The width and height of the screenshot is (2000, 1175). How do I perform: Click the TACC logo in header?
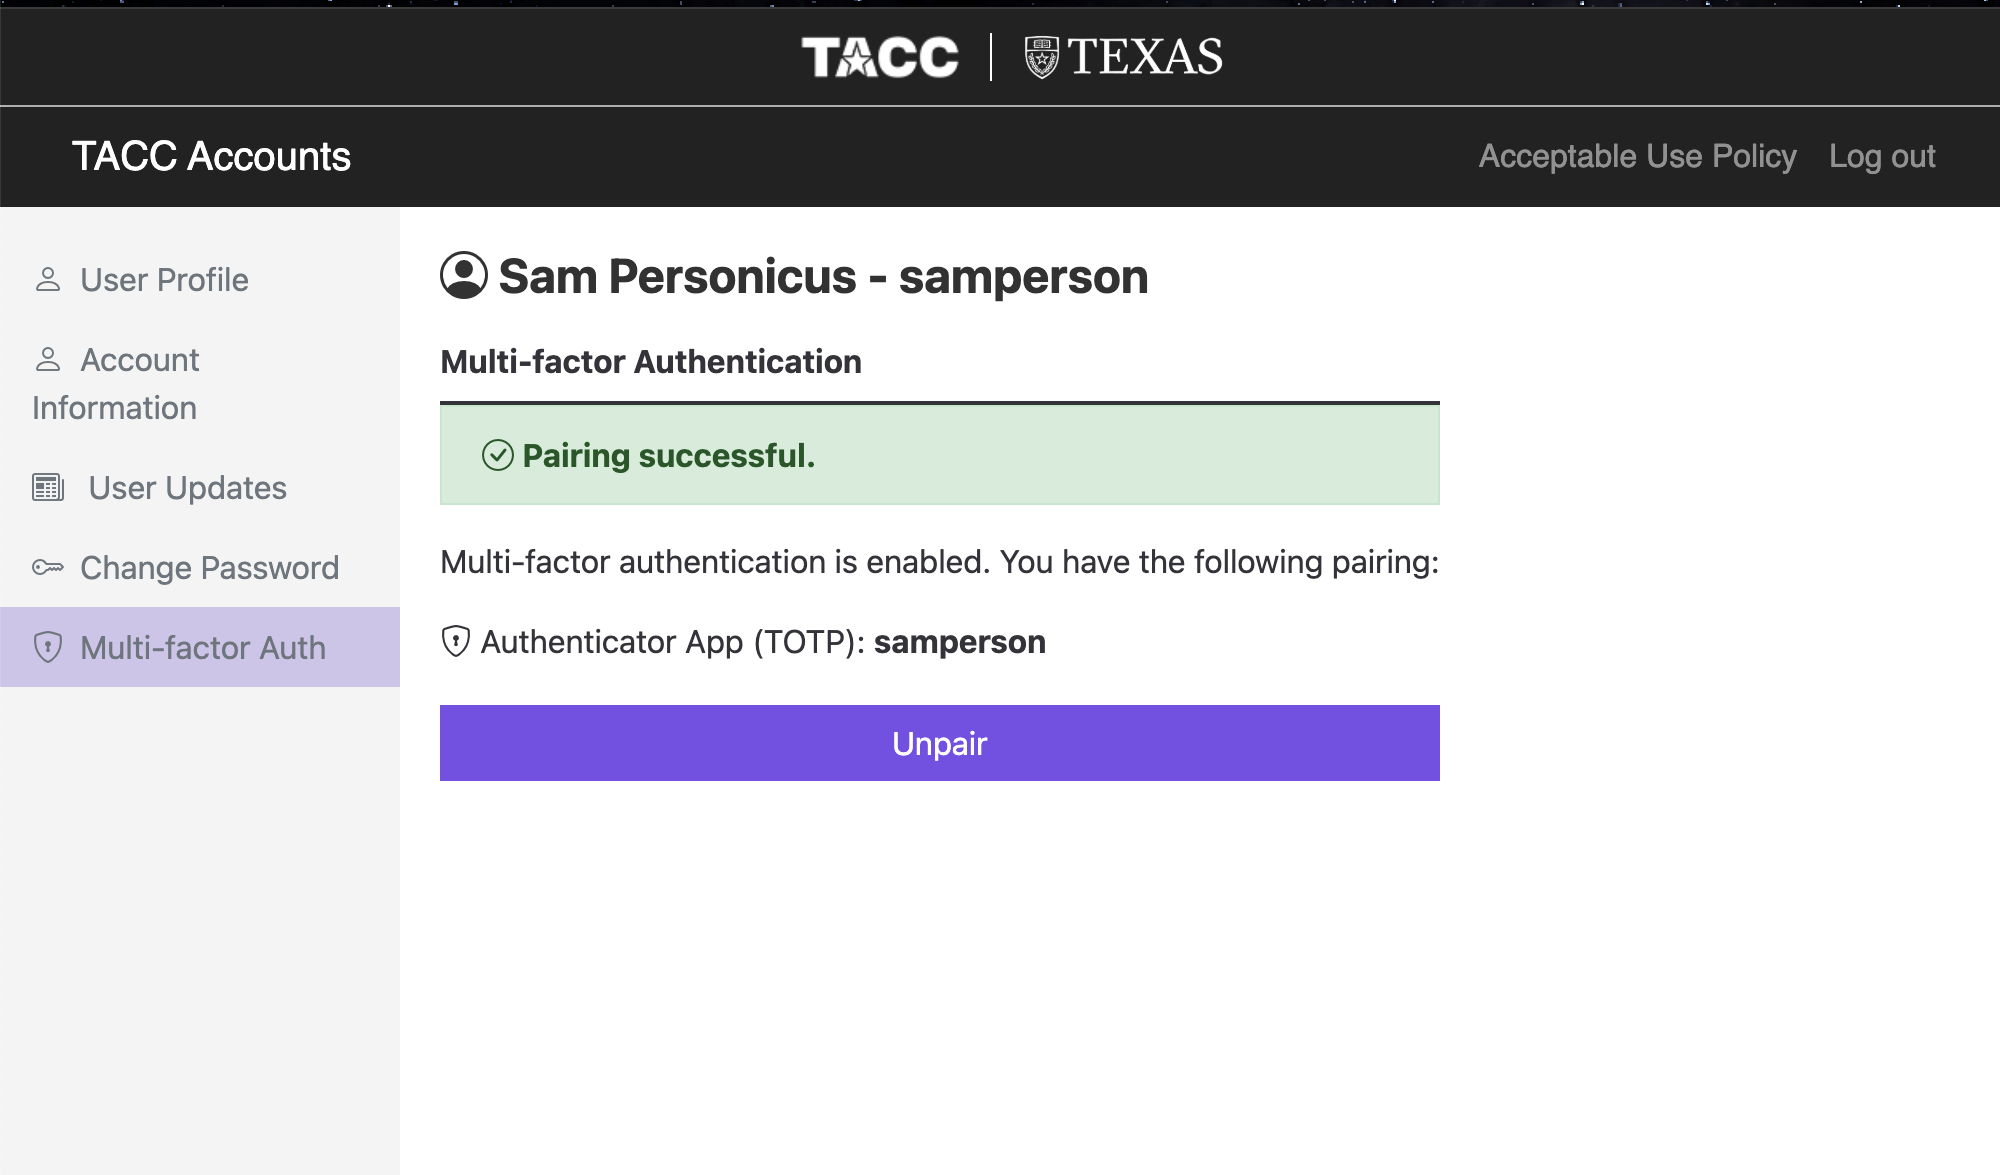[x=880, y=57]
